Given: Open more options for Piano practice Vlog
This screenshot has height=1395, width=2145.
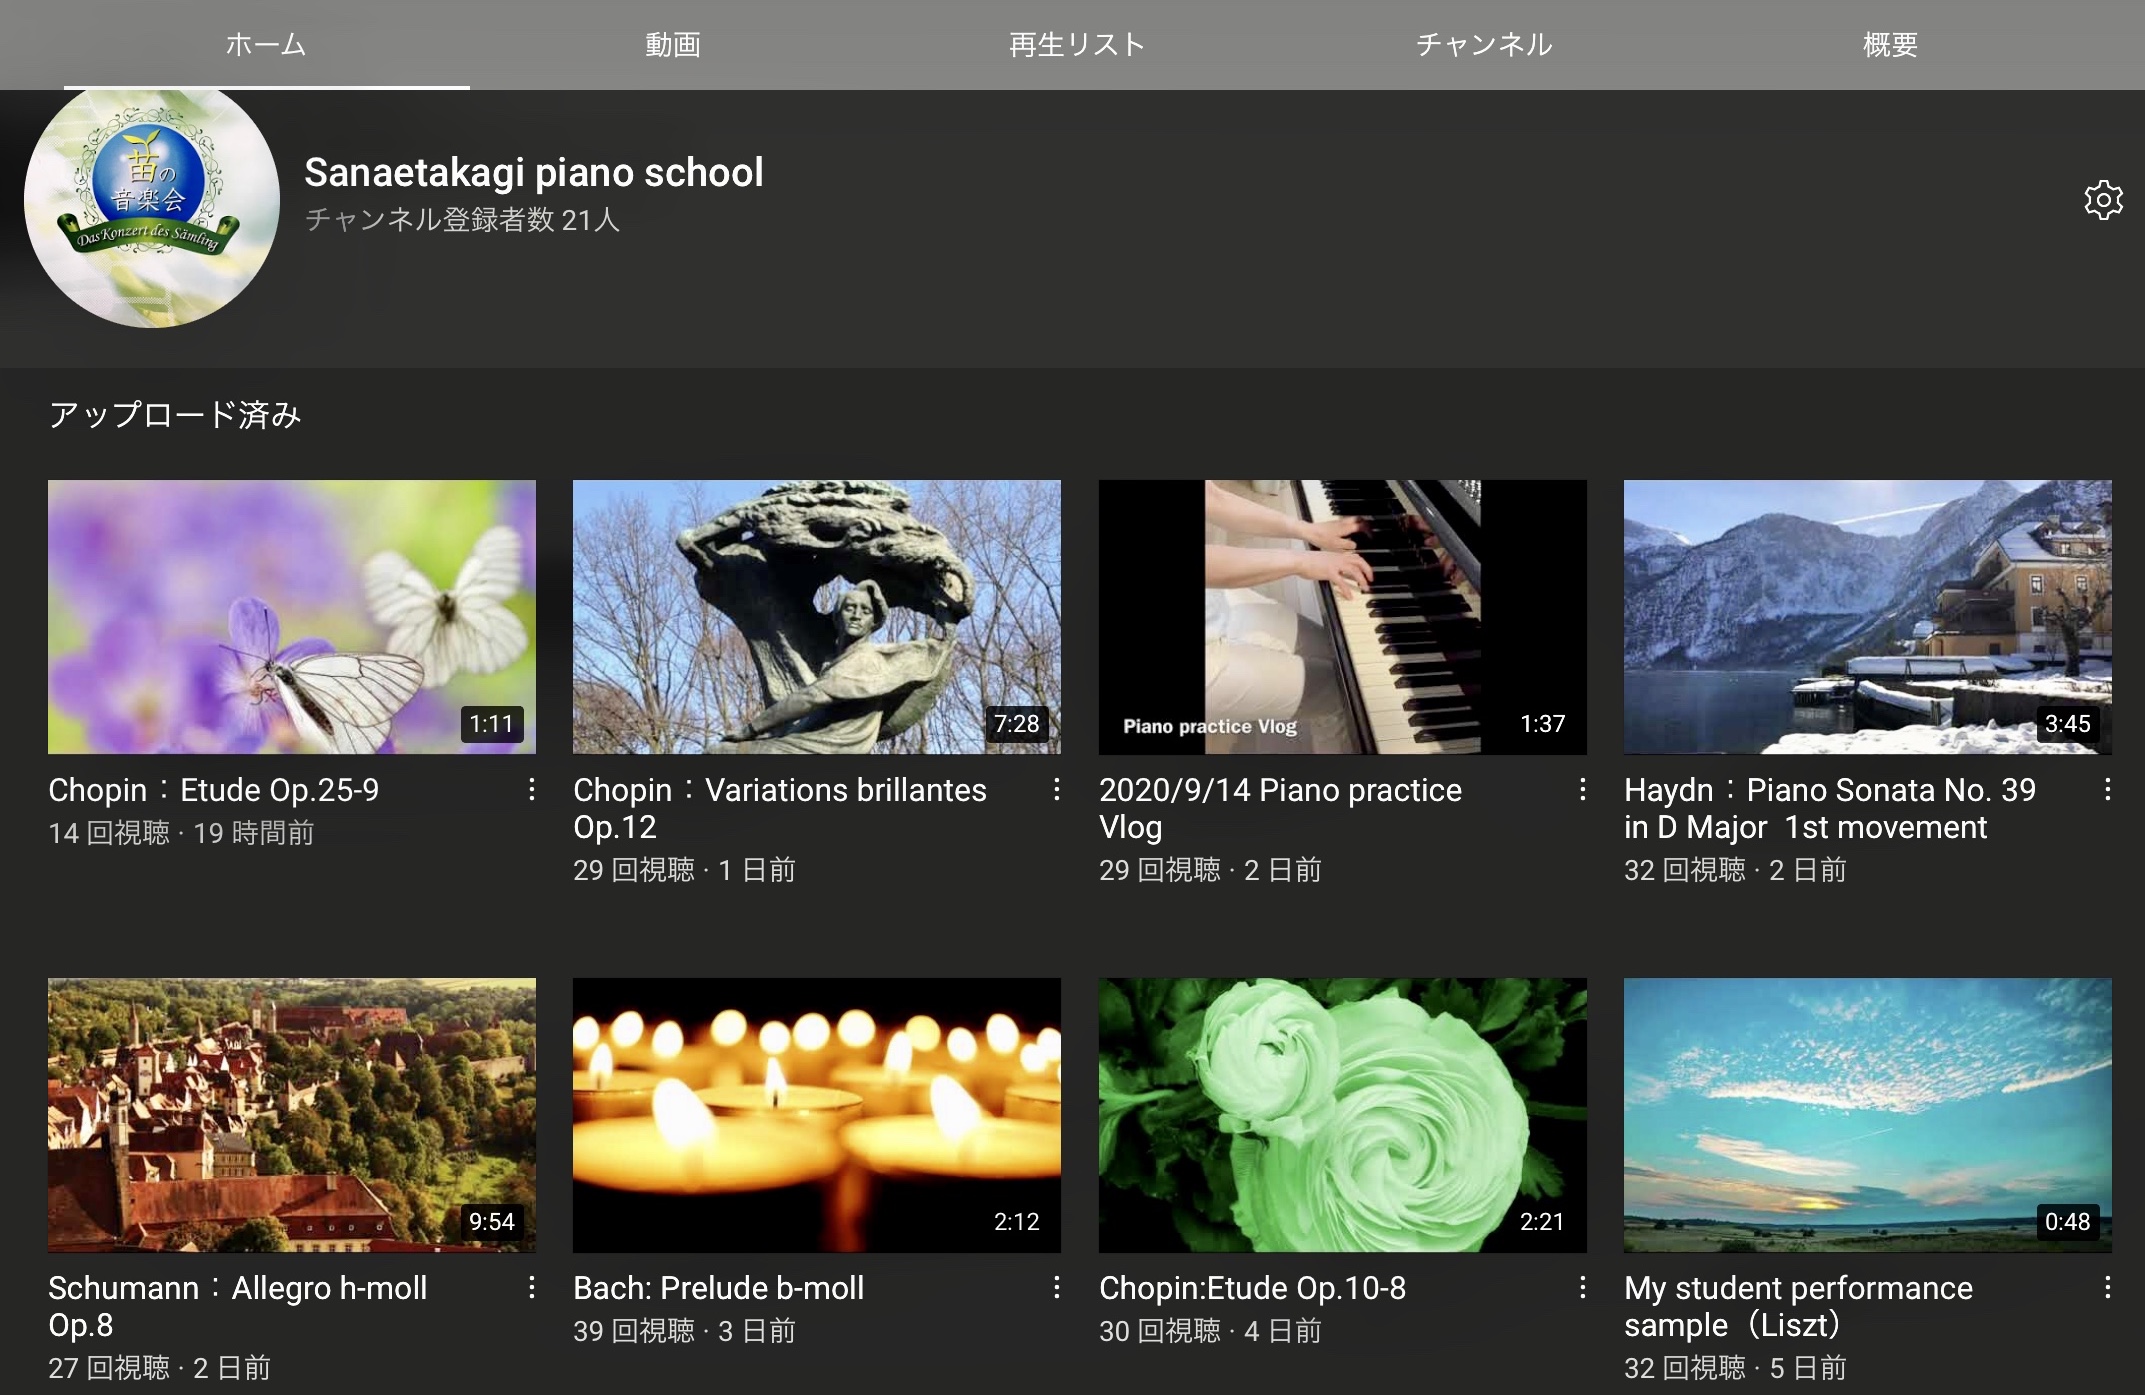Looking at the screenshot, I should [1582, 790].
